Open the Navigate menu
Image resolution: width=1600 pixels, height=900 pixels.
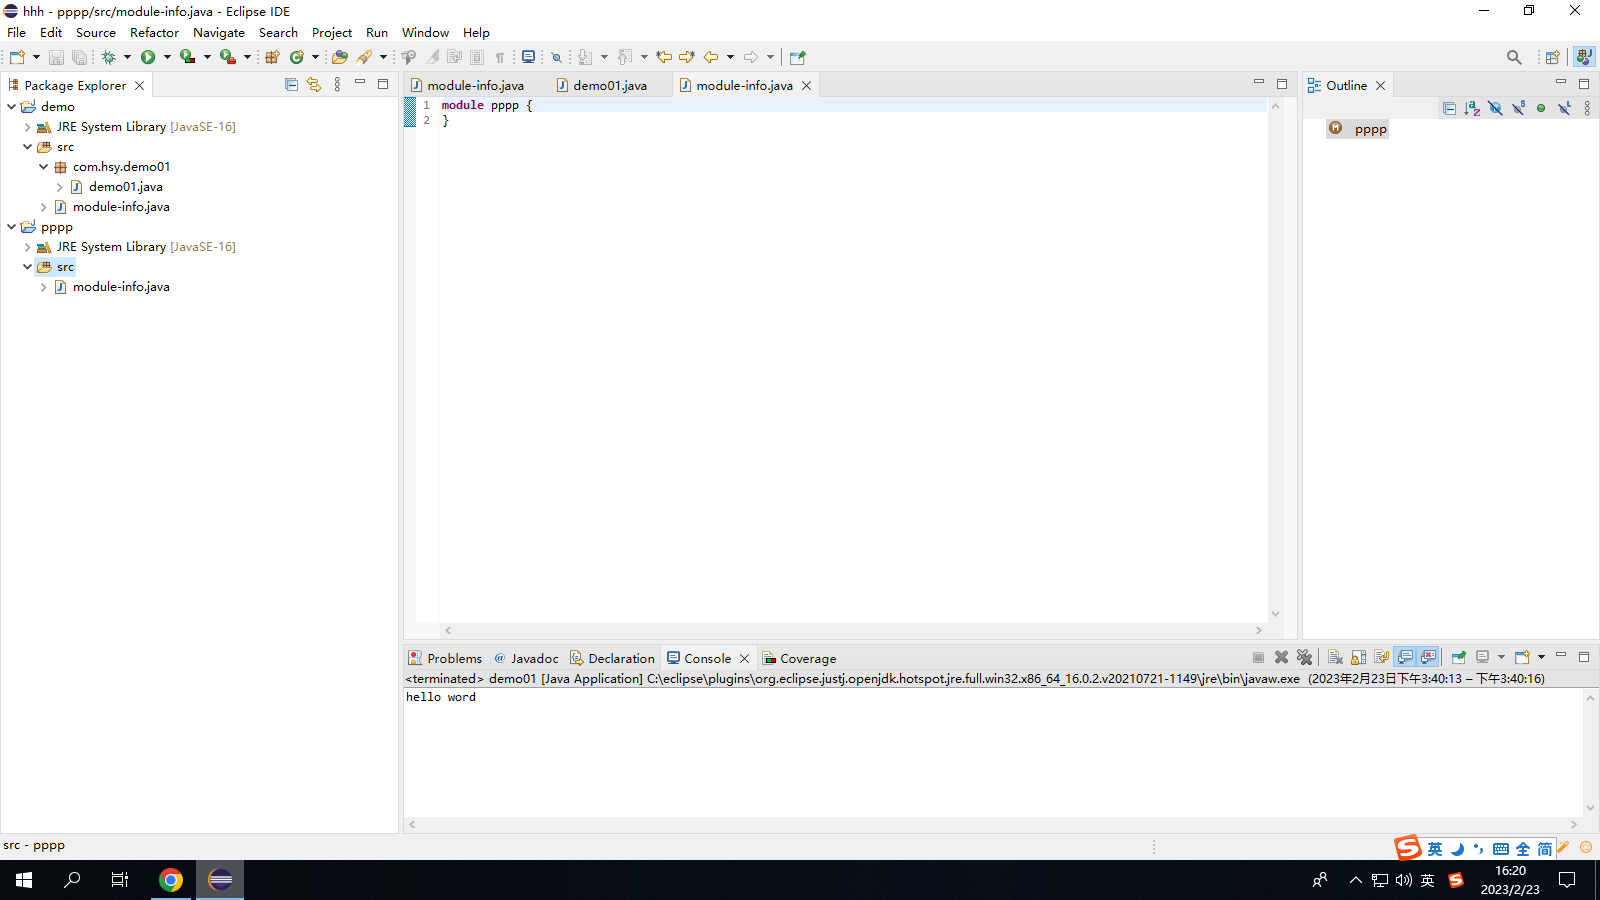[x=218, y=32]
